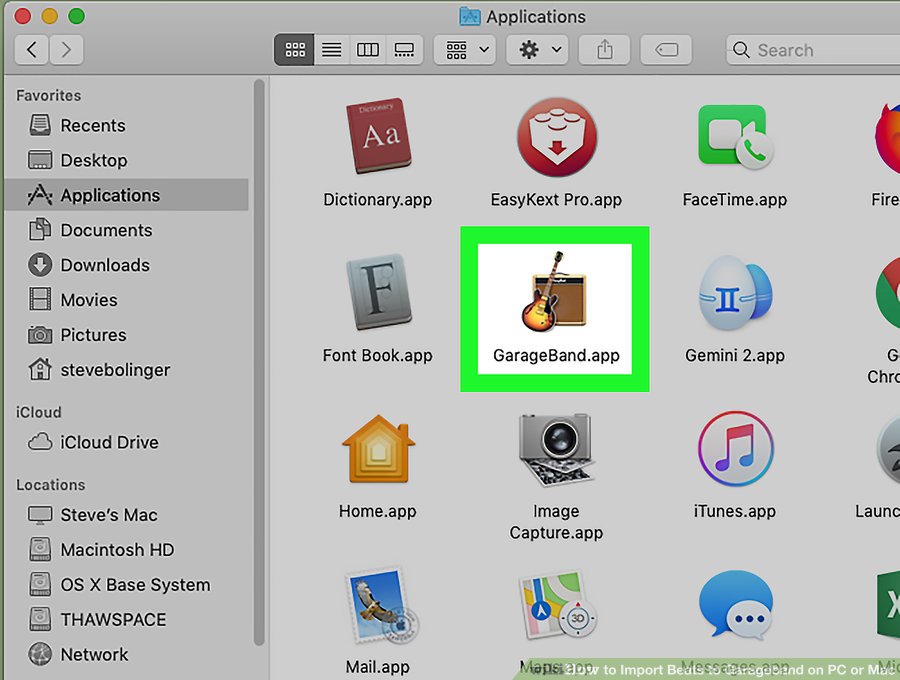
Task: Go forward with the right arrow
Action: pos(67,50)
